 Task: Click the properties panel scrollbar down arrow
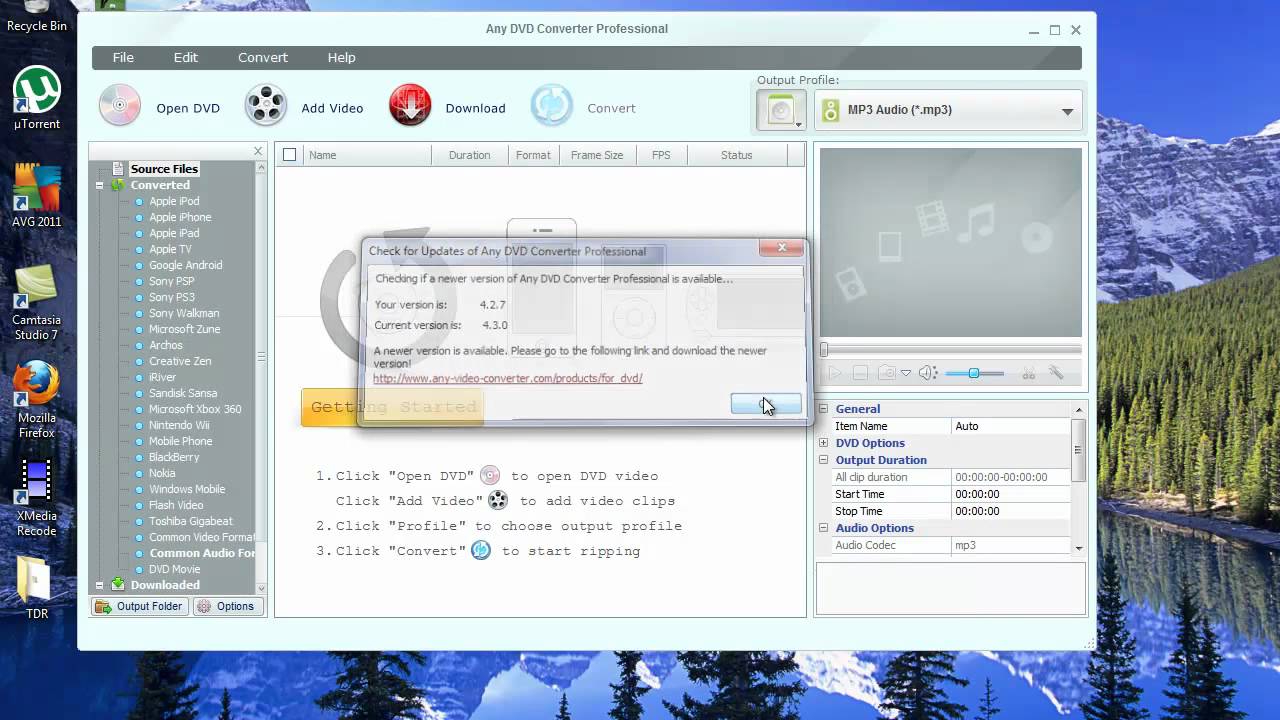[x=1078, y=548]
